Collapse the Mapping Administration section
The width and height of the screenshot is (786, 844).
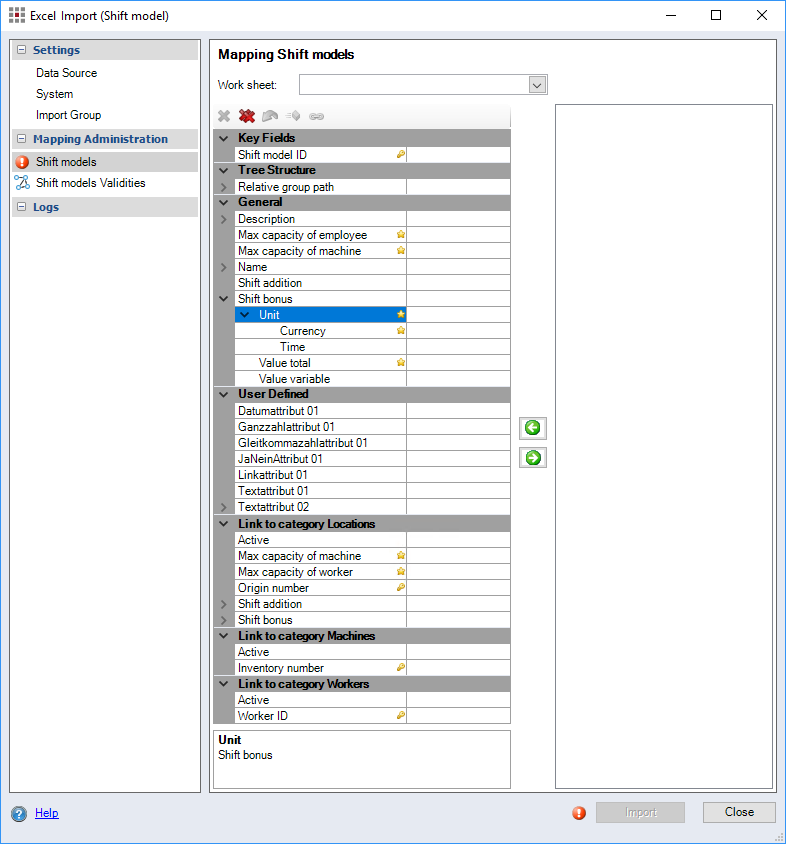pyautogui.click(x=21, y=139)
